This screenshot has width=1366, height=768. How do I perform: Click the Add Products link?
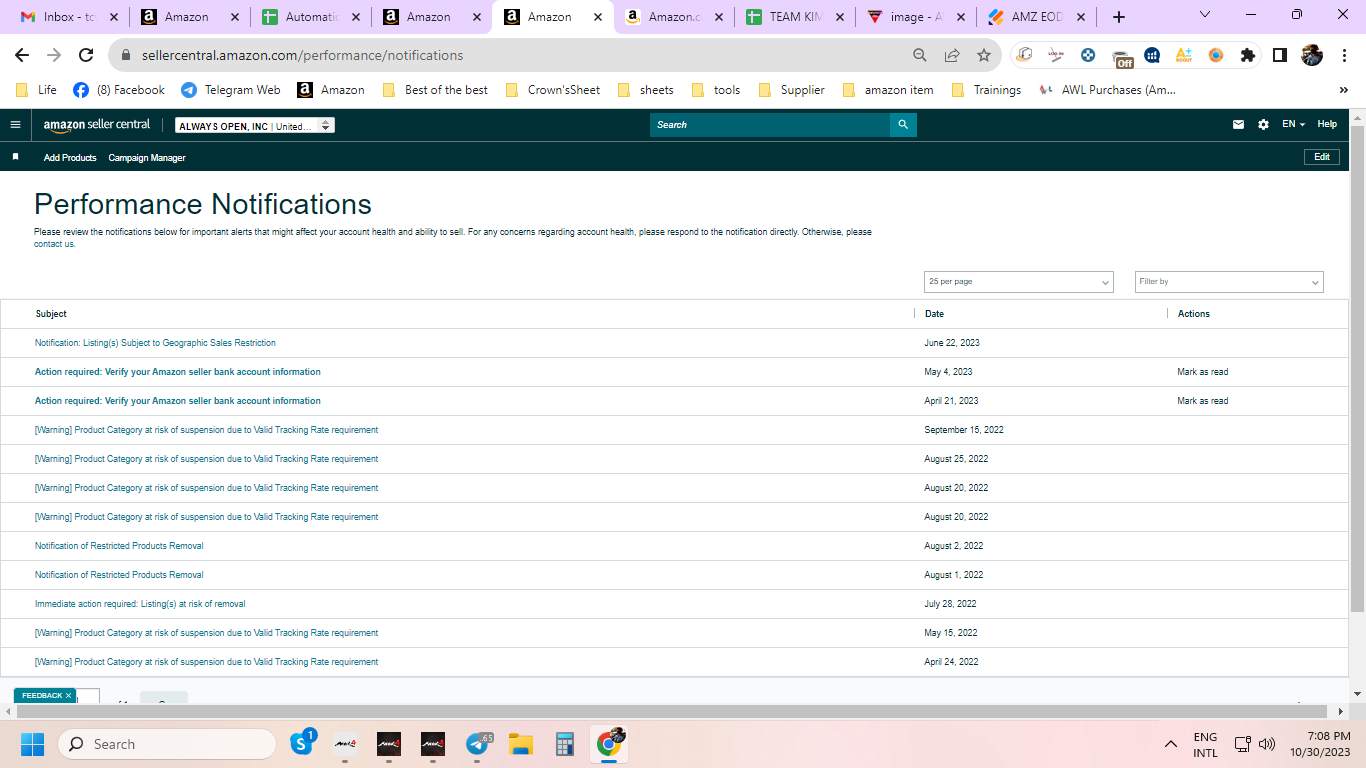[x=70, y=158]
